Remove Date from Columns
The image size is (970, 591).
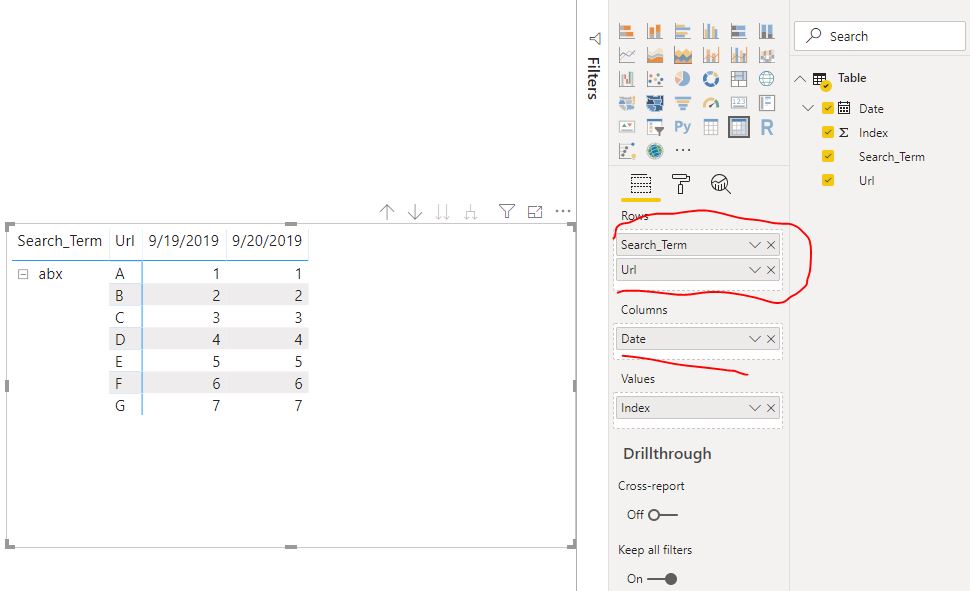[771, 339]
